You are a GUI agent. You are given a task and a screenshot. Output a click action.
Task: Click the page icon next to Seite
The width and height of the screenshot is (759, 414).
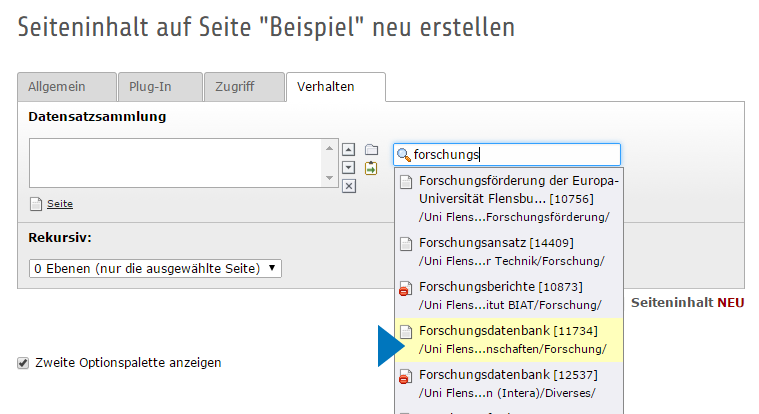37,204
